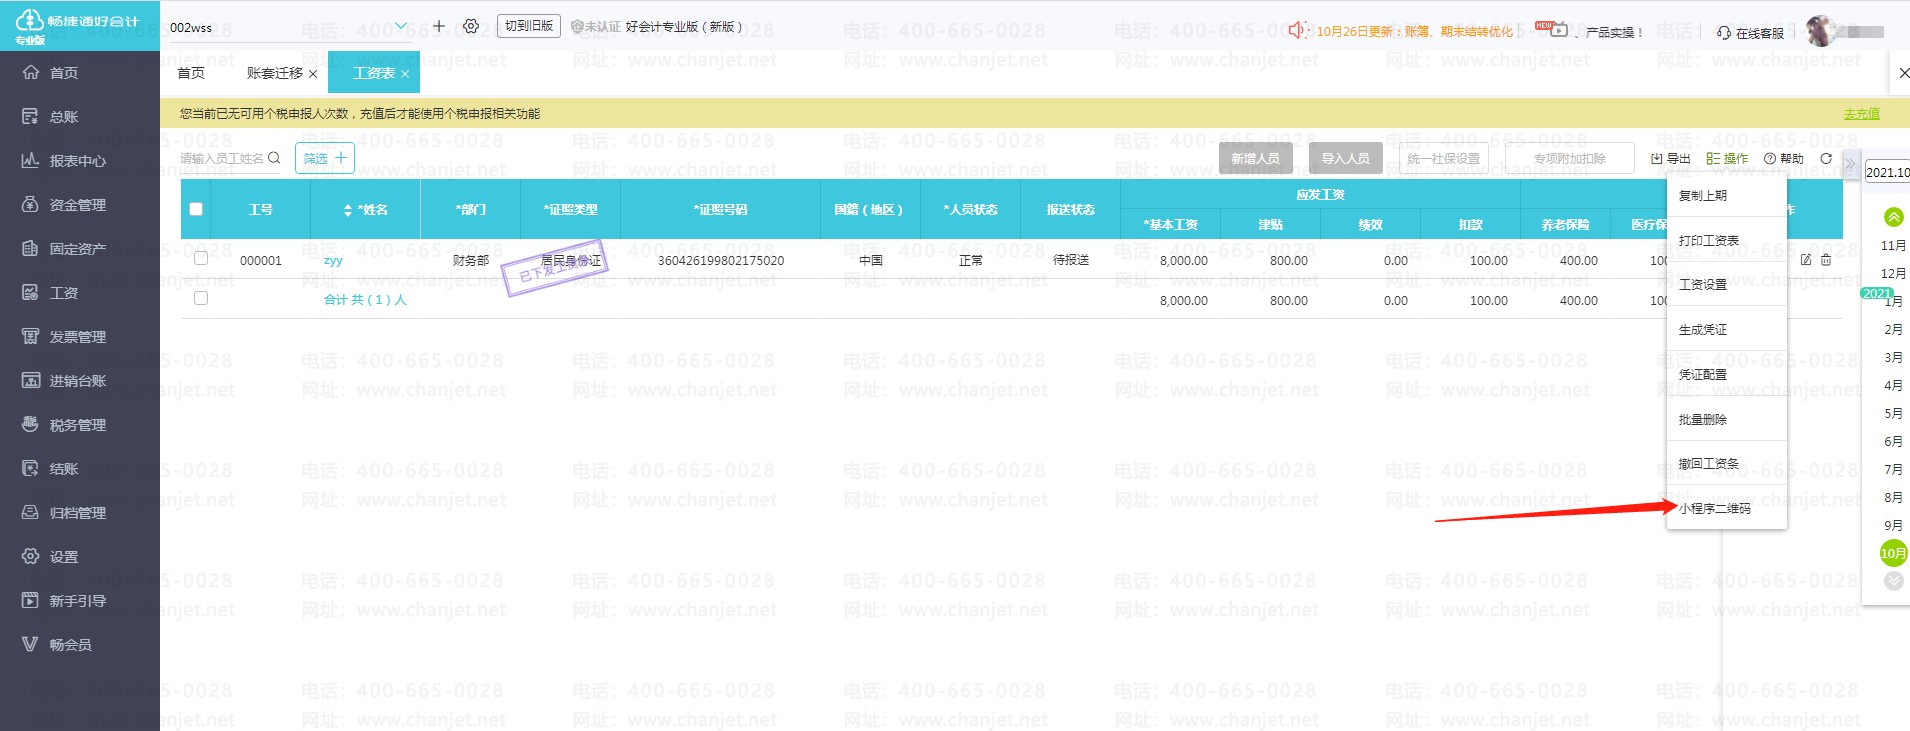Toggle the select-all checkbox in the table header
Viewport: 1910px width, 731px height.
pyautogui.click(x=196, y=209)
